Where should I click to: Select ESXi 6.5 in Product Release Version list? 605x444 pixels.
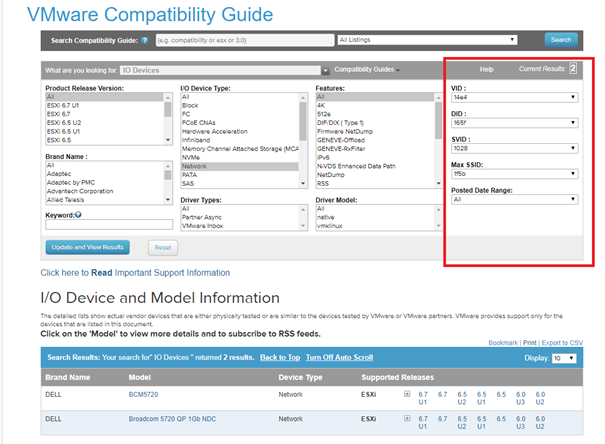(104, 140)
